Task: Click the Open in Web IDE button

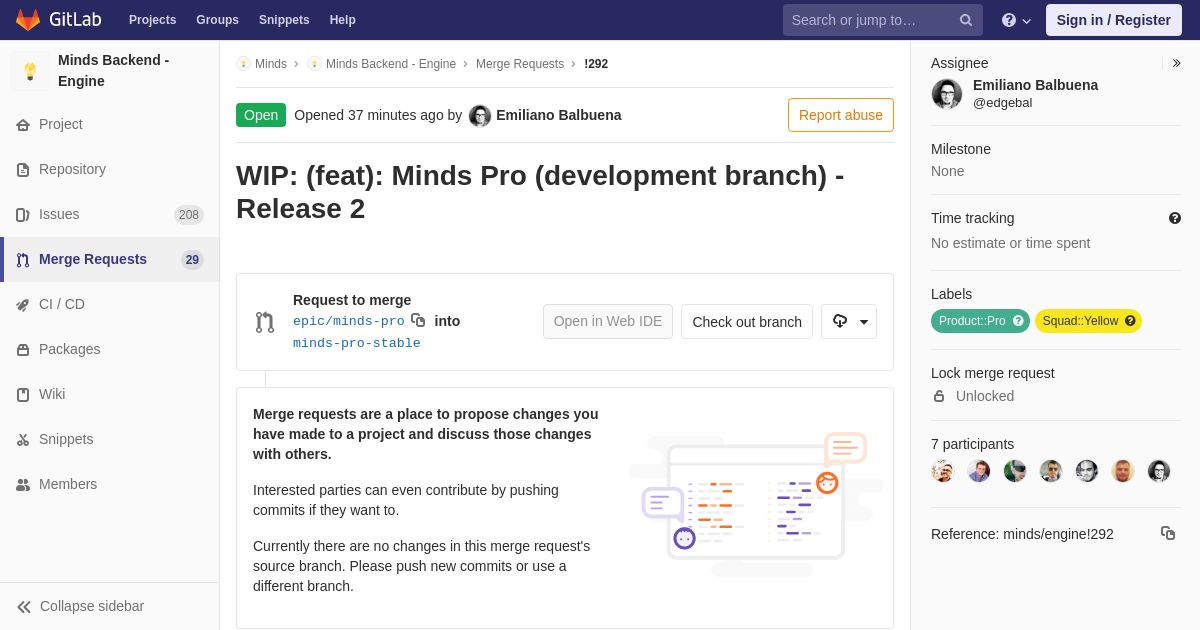Action: 608,322
